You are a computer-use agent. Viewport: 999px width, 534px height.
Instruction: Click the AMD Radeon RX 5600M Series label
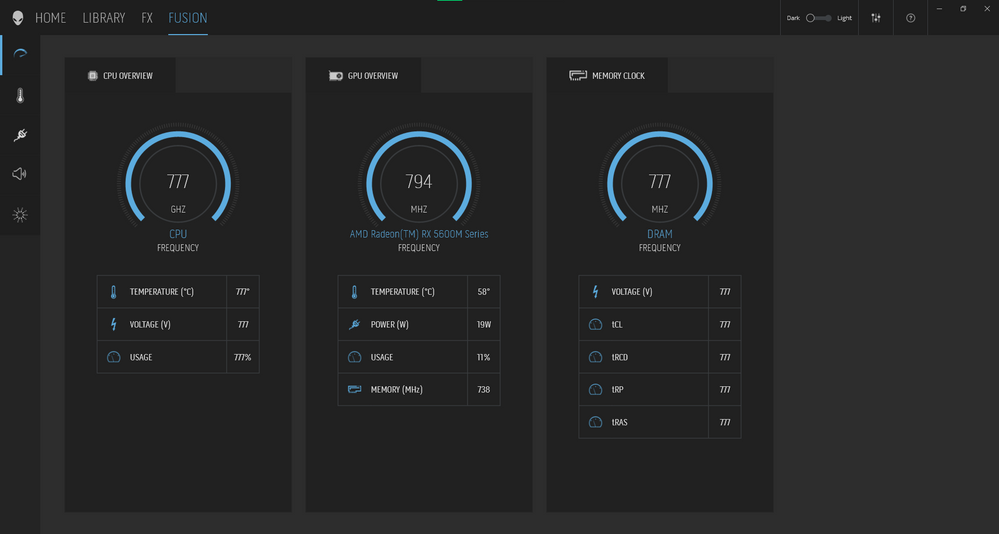[419, 234]
